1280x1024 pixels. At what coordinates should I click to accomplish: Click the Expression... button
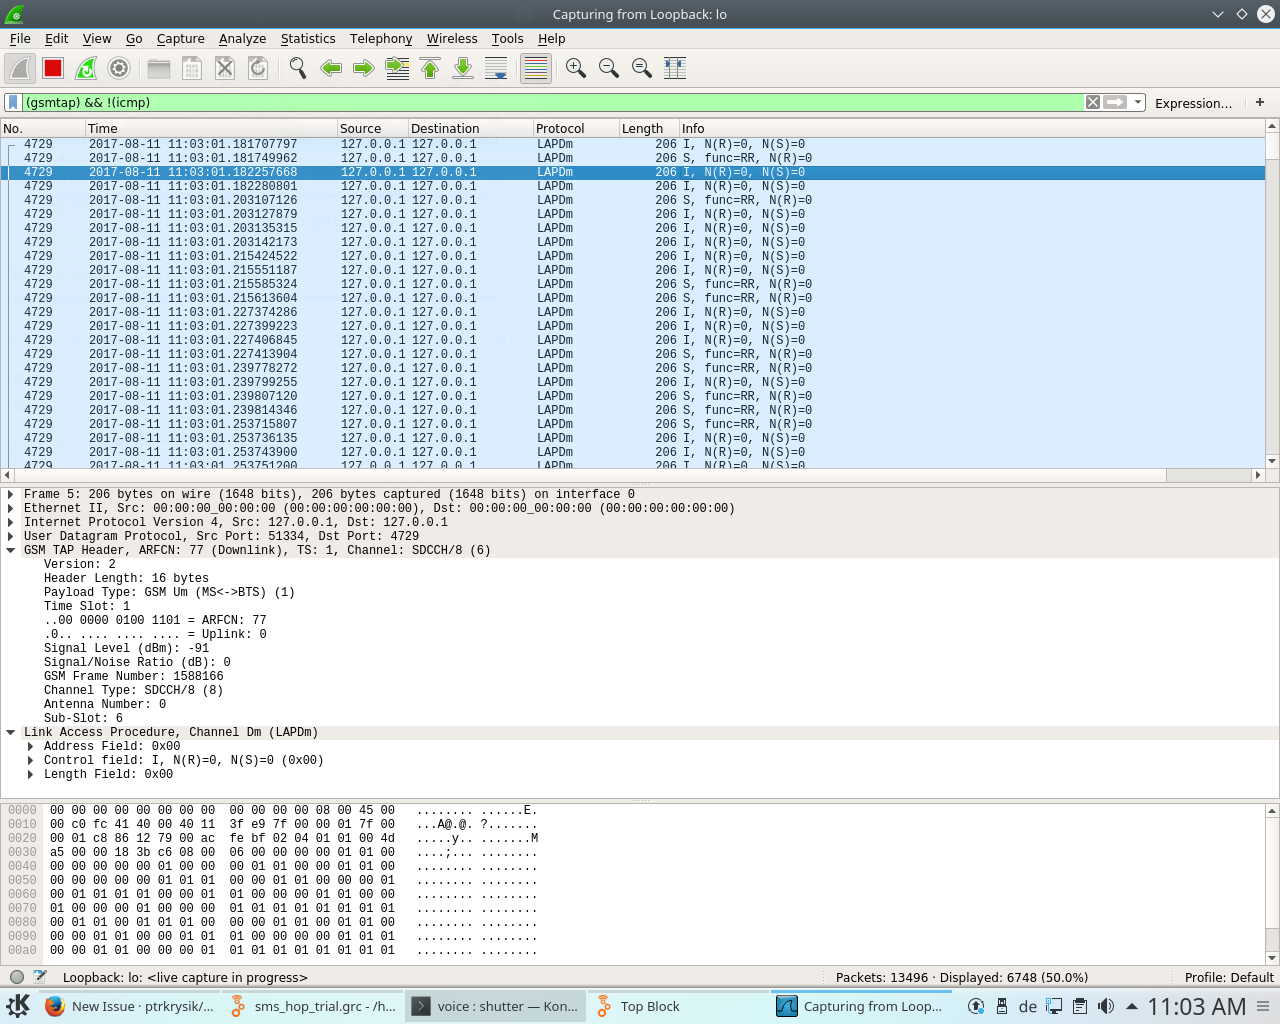click(x=1196, y=102)
